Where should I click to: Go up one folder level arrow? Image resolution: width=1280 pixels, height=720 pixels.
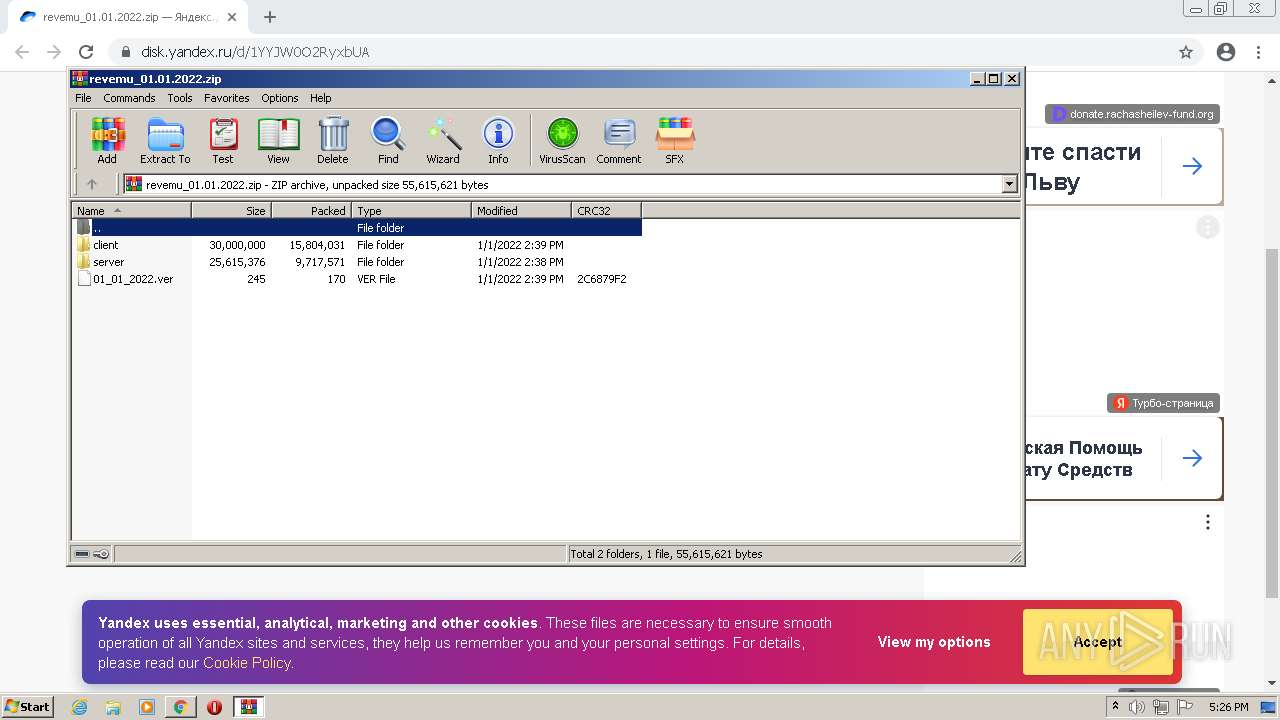(92, 184)
